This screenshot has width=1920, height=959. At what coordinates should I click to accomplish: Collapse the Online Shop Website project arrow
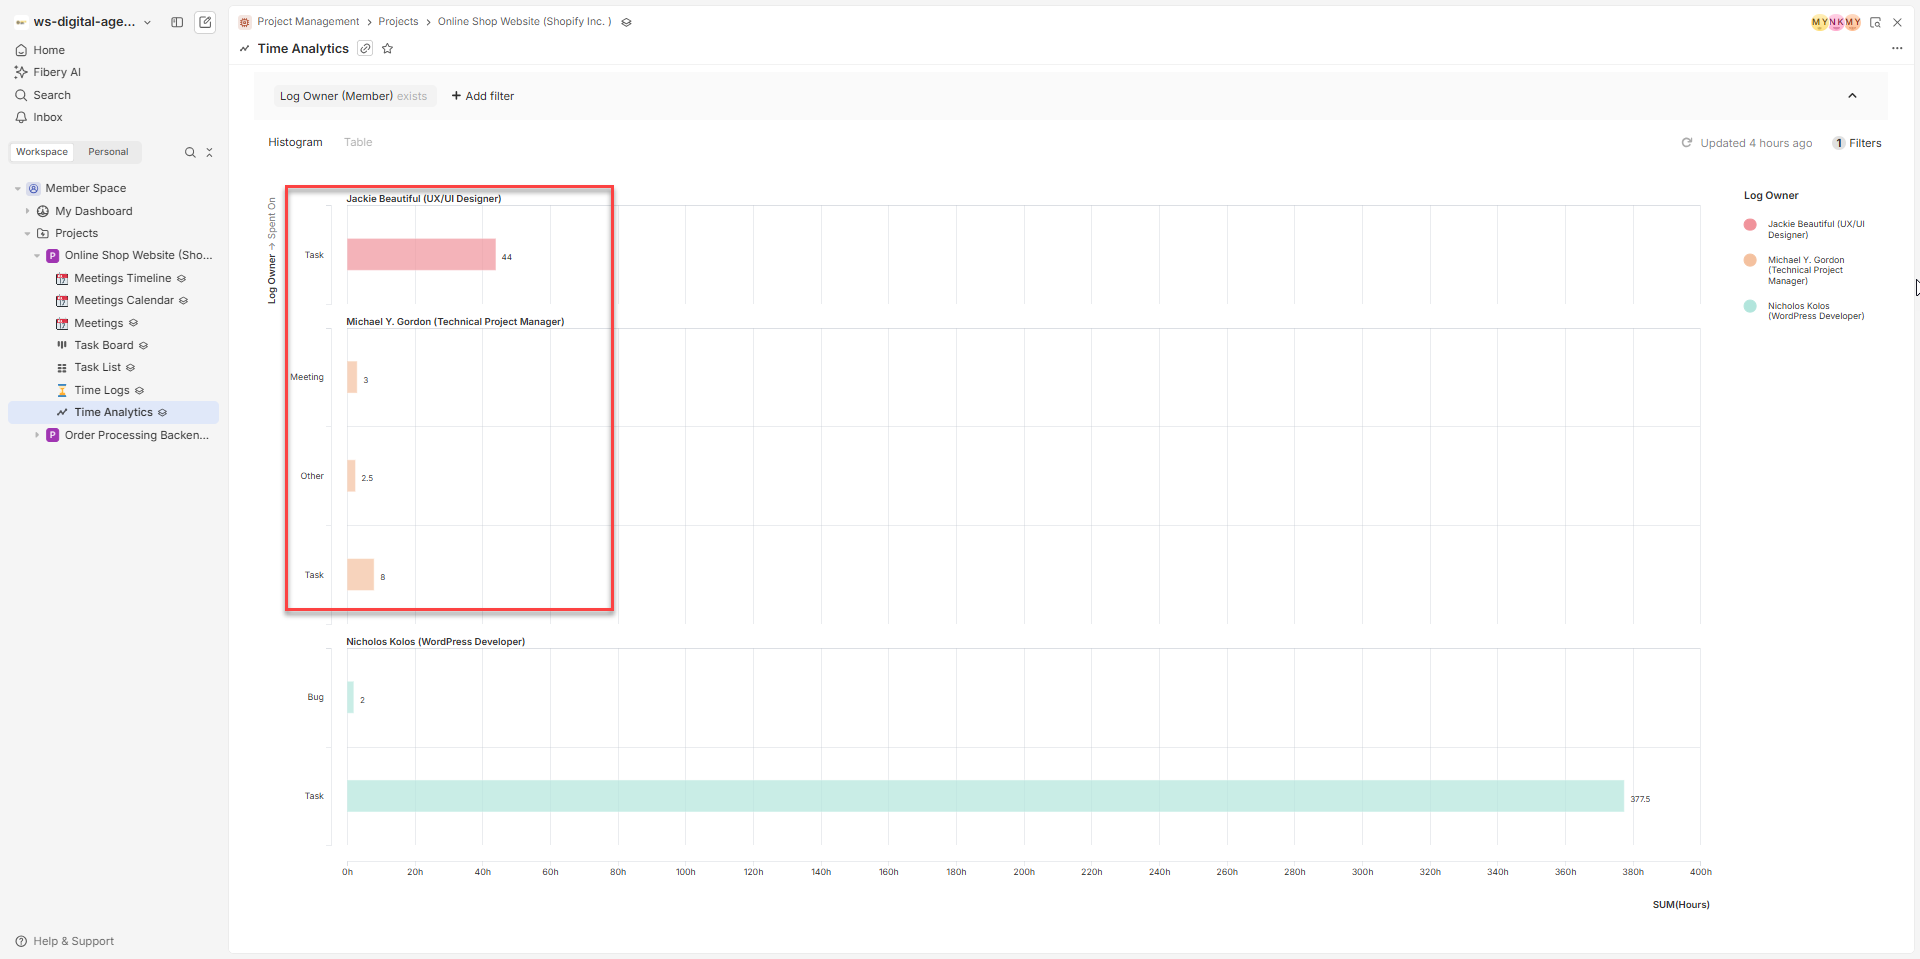tap(37, 256)
